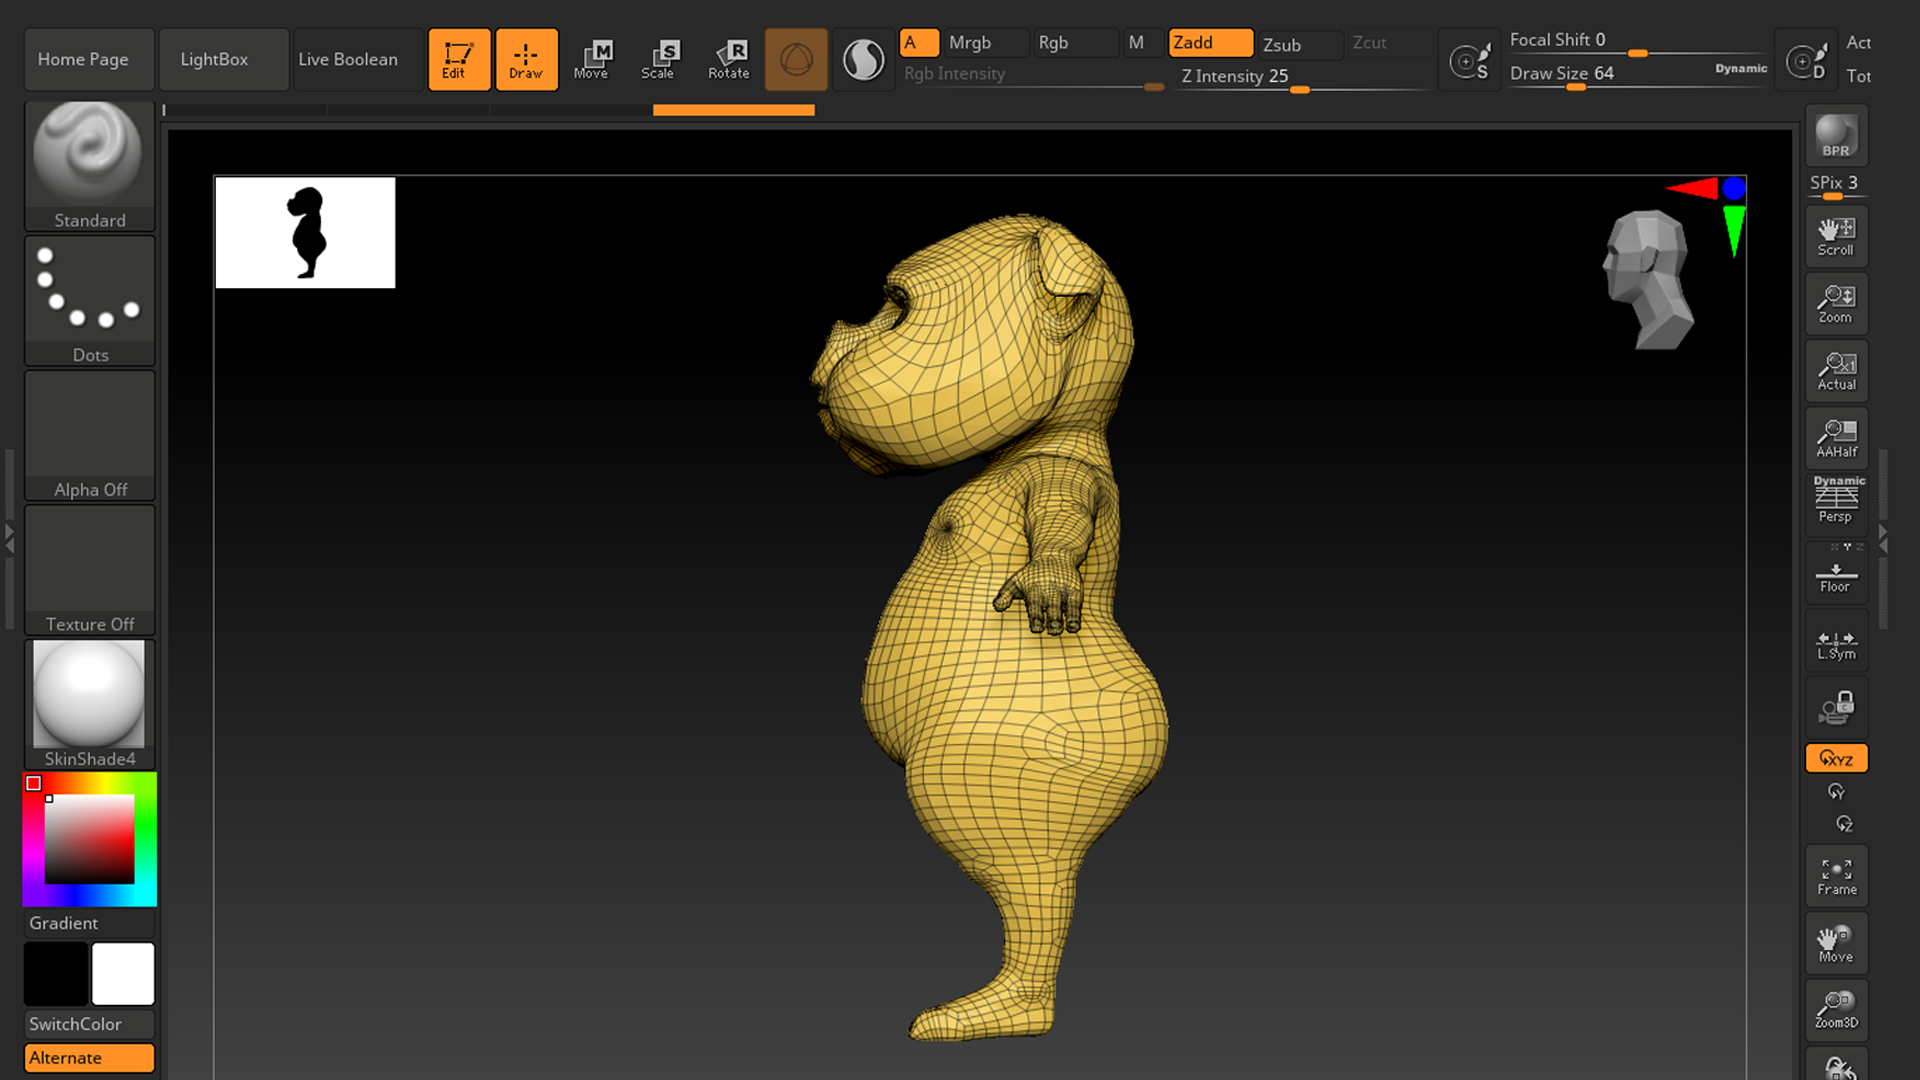Click the Scroll canvas tool
The width and height of the screenshot is (1920, 1080).
click(x=1836, y=237)
